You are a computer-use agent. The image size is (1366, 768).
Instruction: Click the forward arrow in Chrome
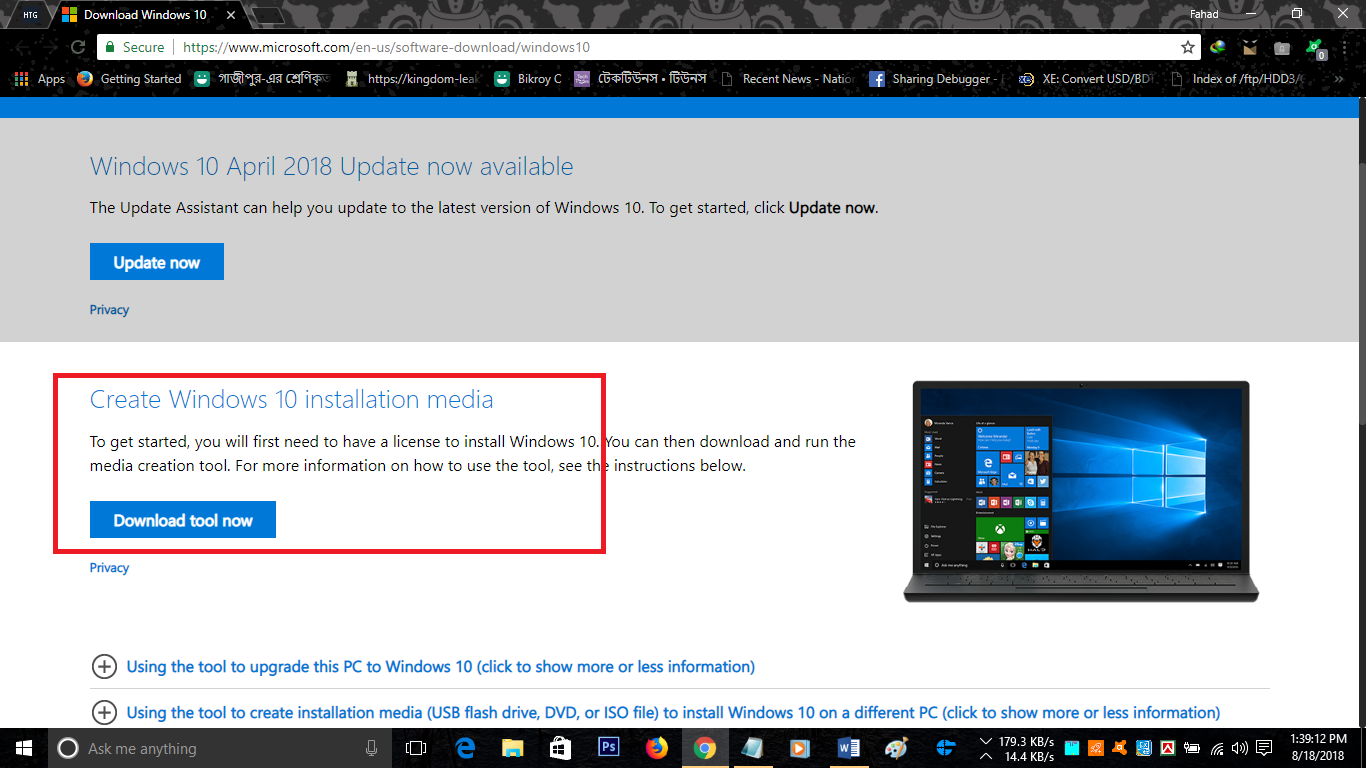[50, 47]
